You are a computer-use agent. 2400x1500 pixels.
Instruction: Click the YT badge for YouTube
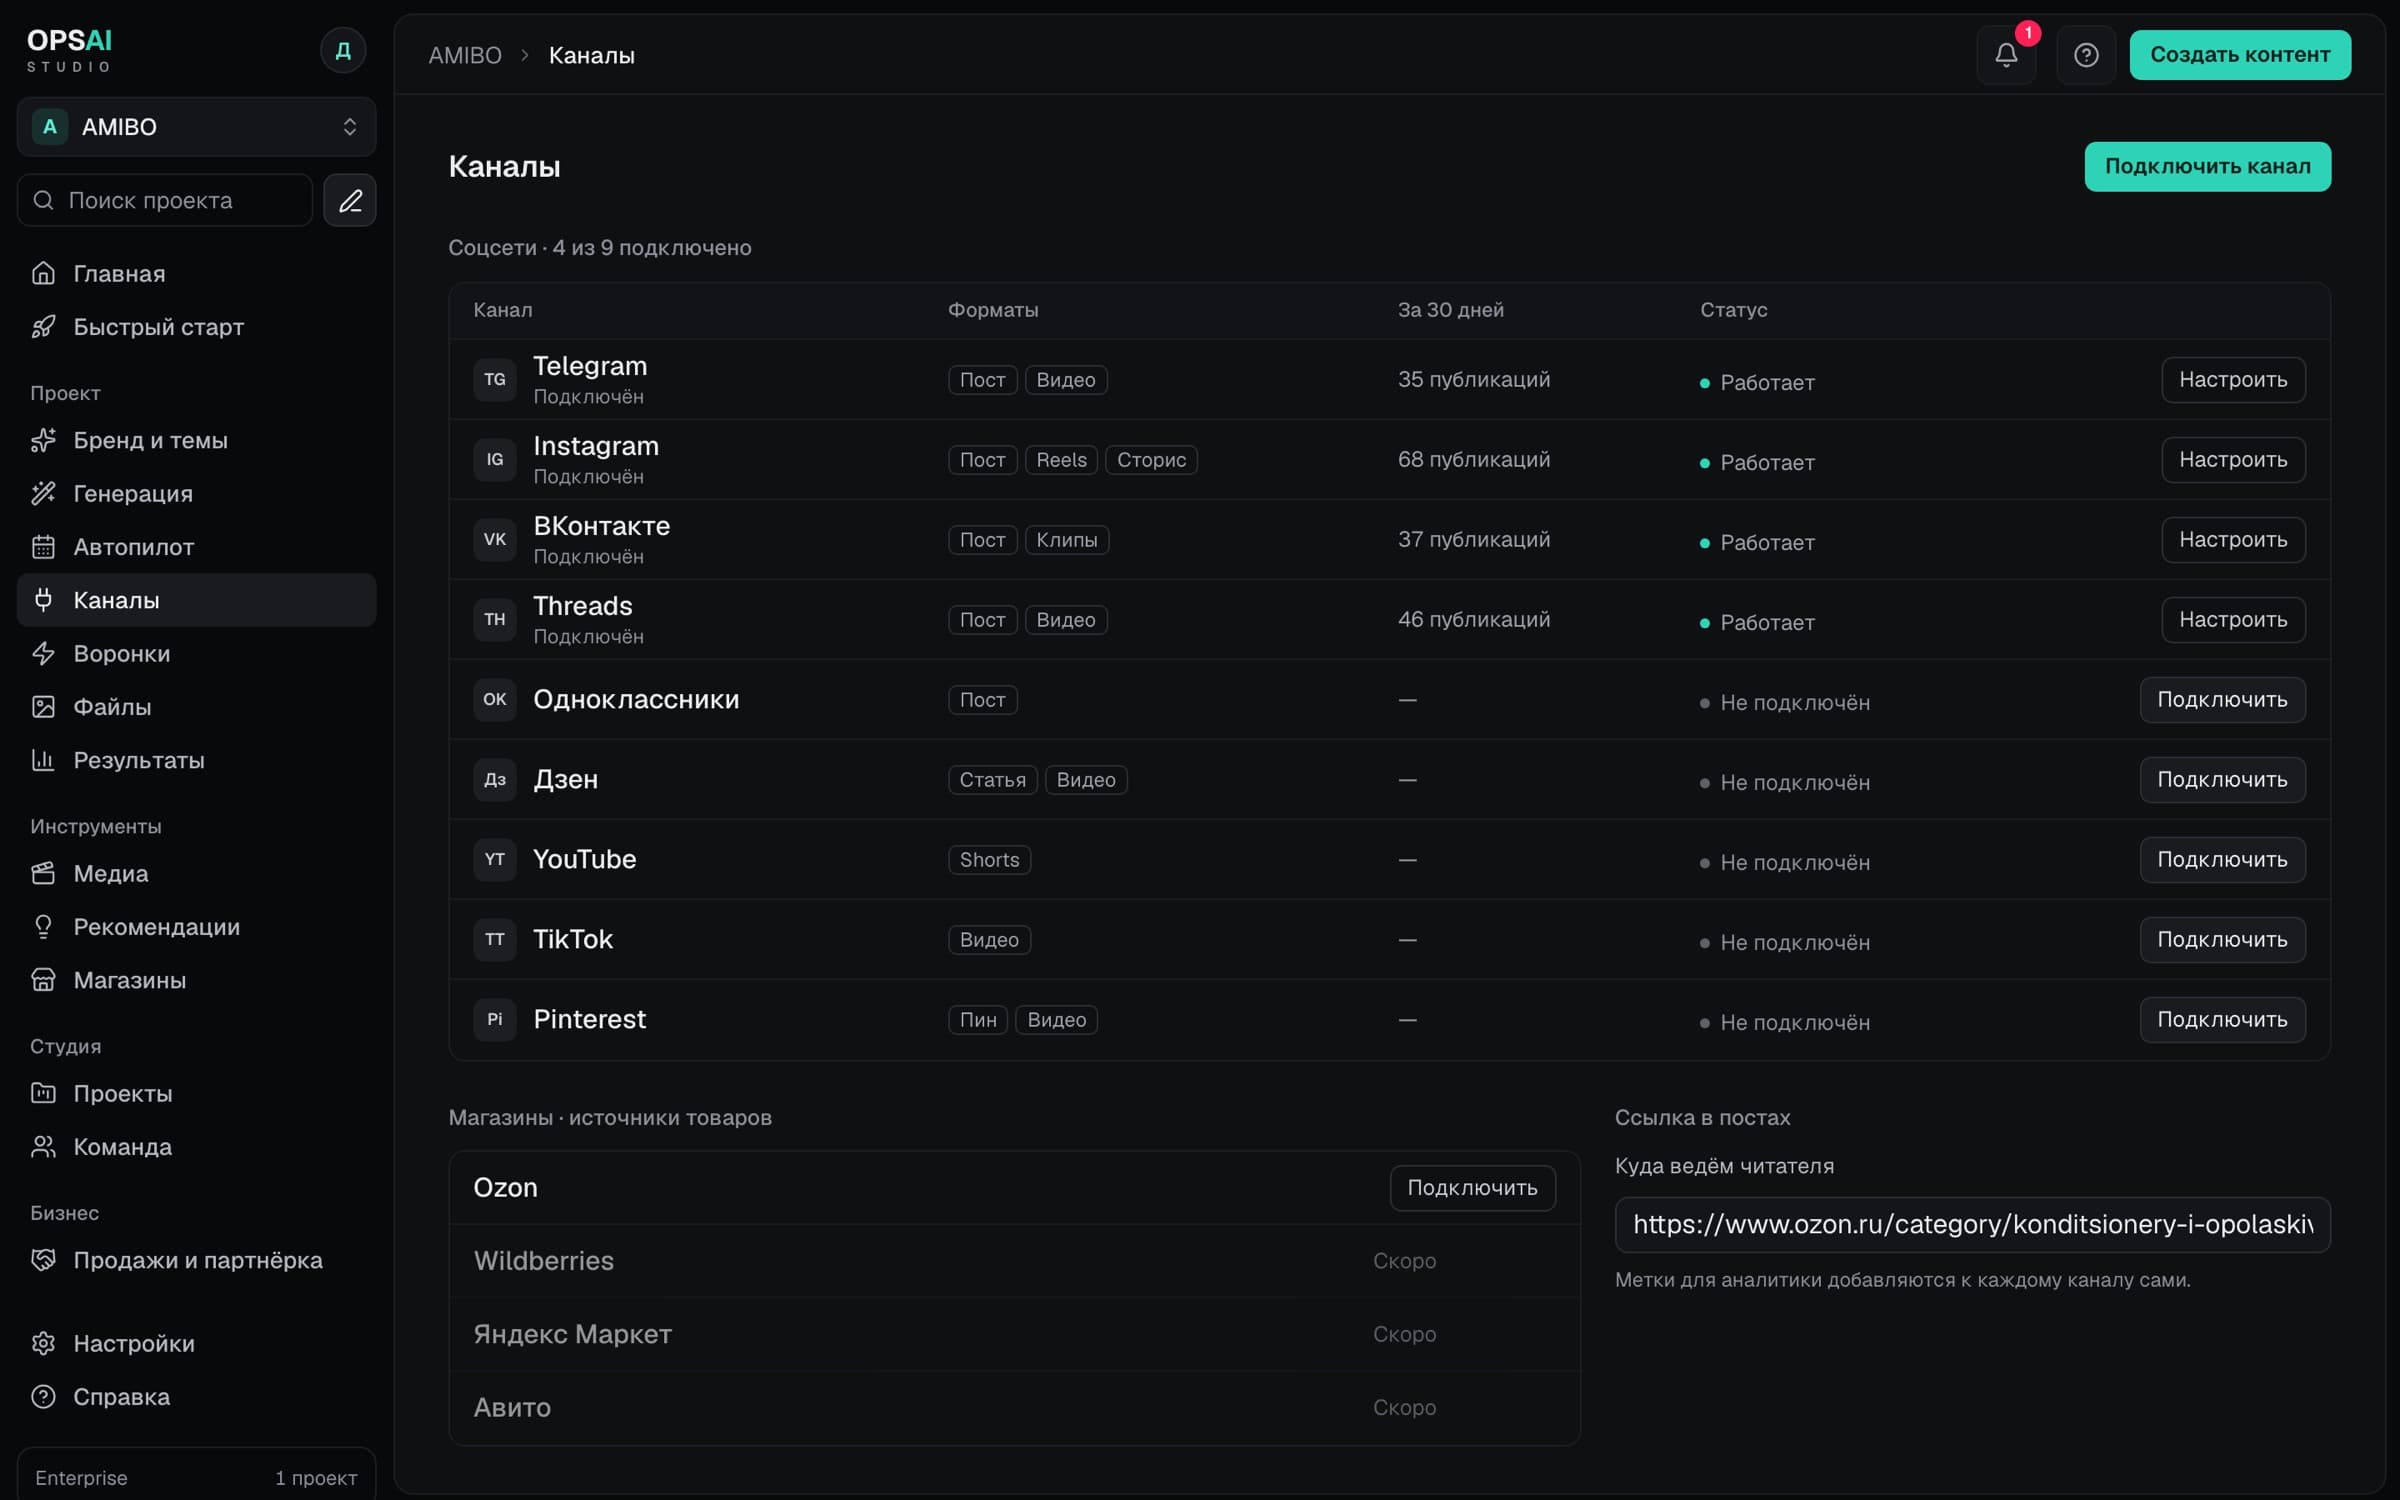click(494, 859)
